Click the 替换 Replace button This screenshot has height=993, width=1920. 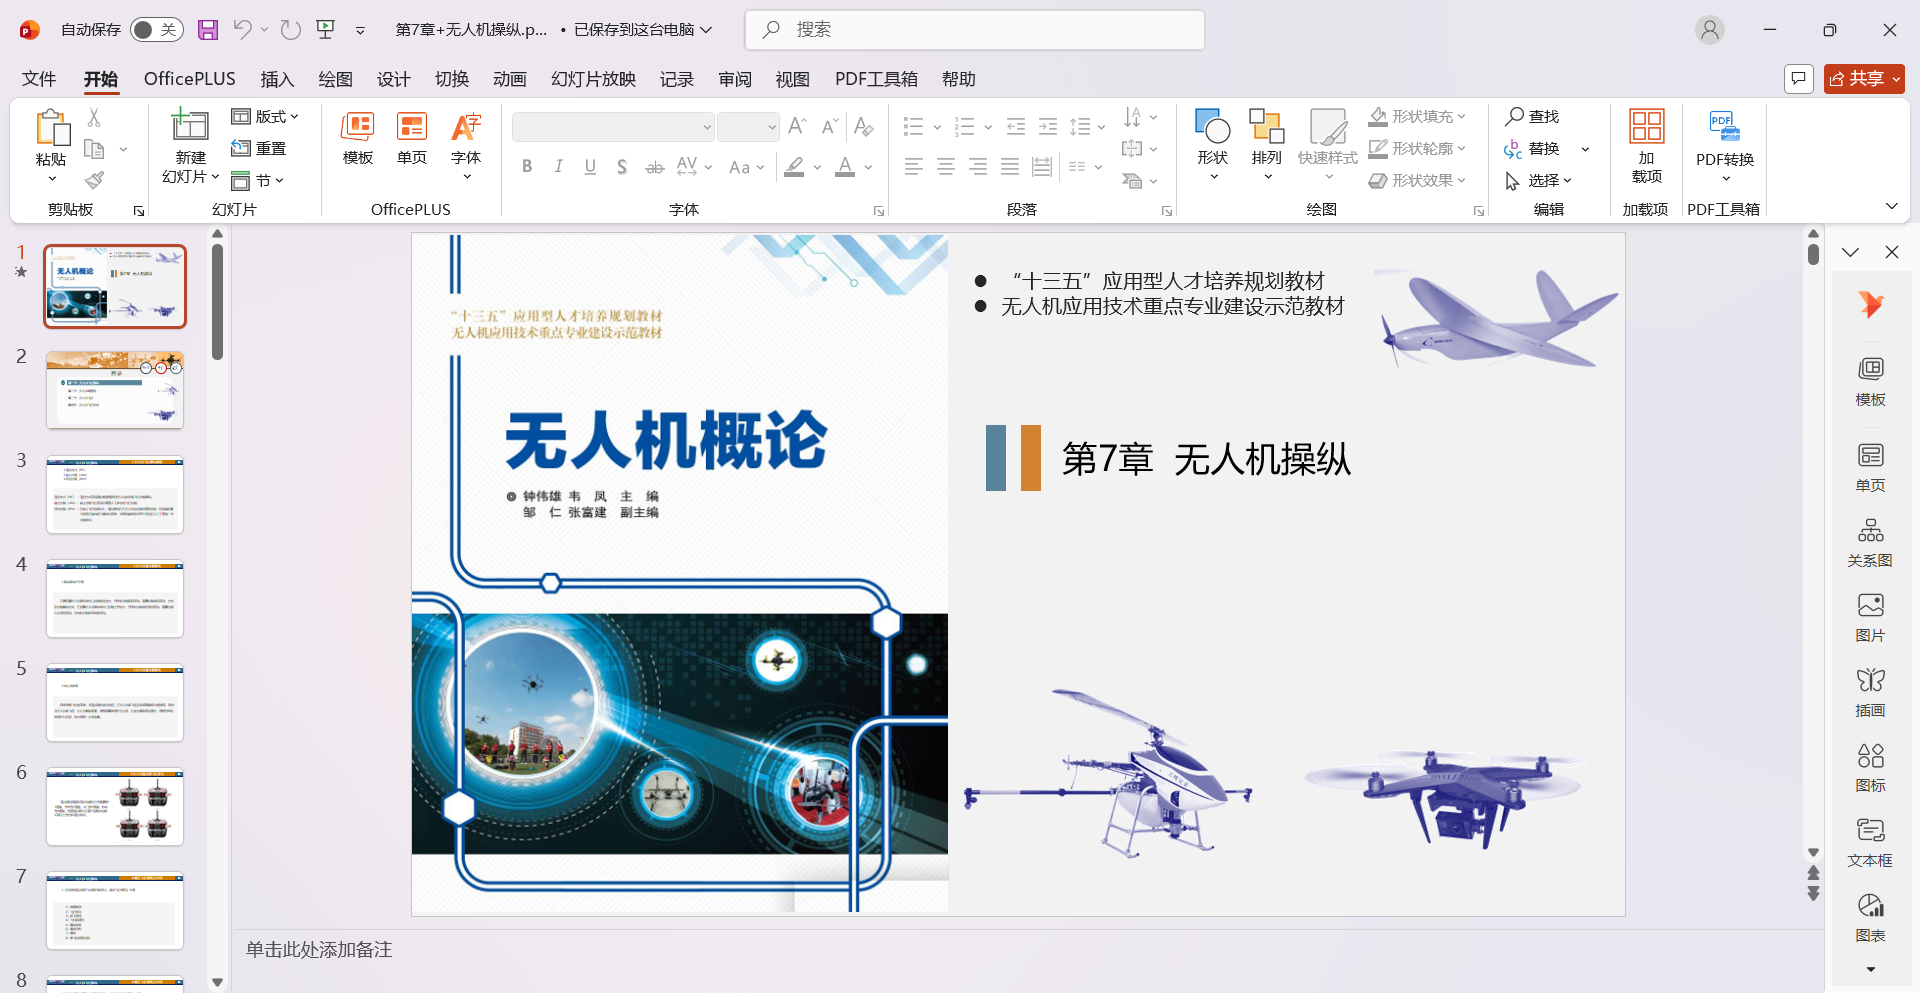pos(1533,149)
